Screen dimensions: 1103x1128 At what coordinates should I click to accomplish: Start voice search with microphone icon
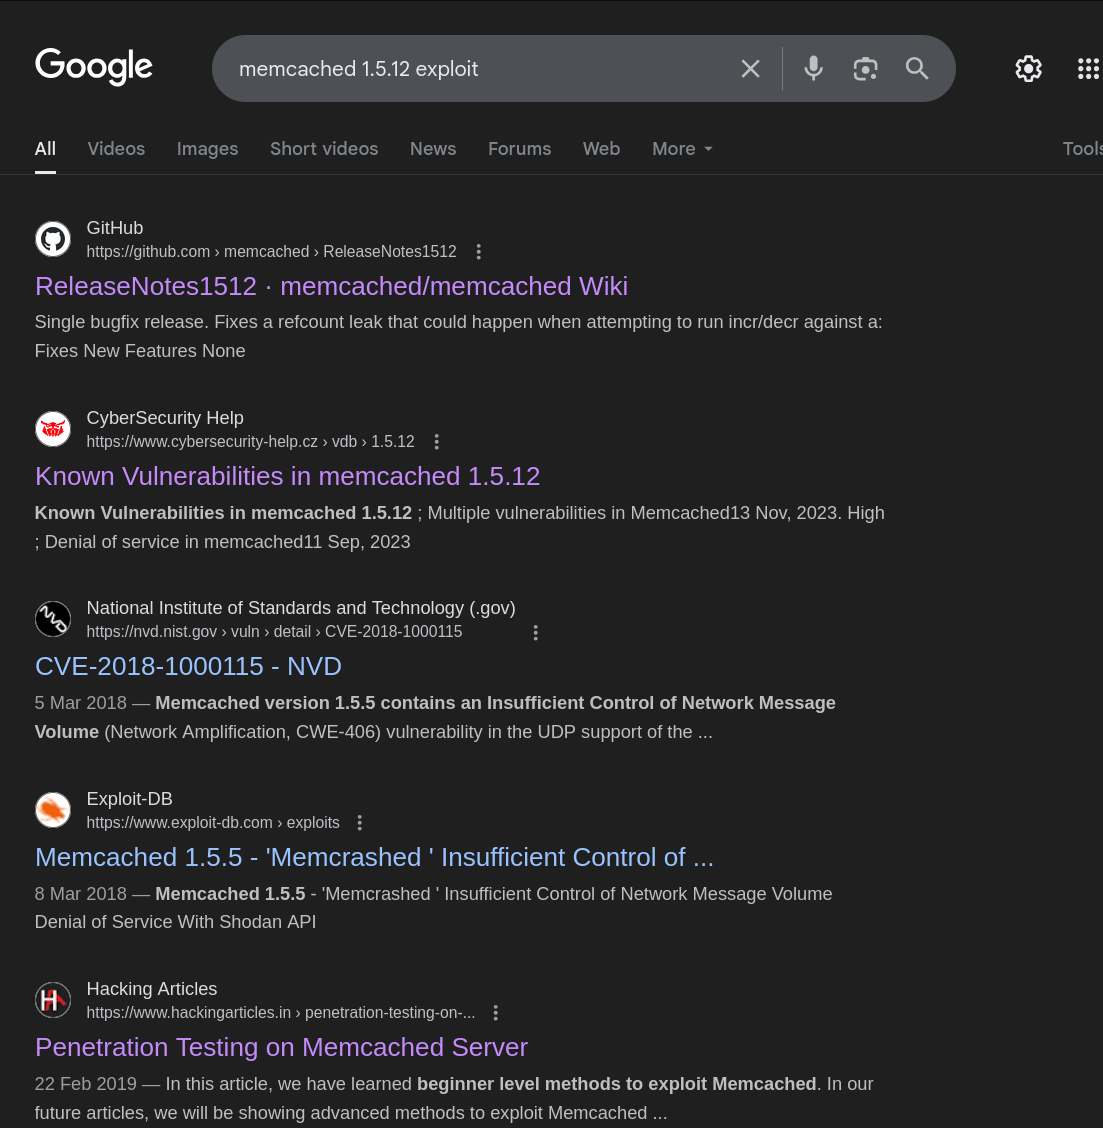click(814, 68)
